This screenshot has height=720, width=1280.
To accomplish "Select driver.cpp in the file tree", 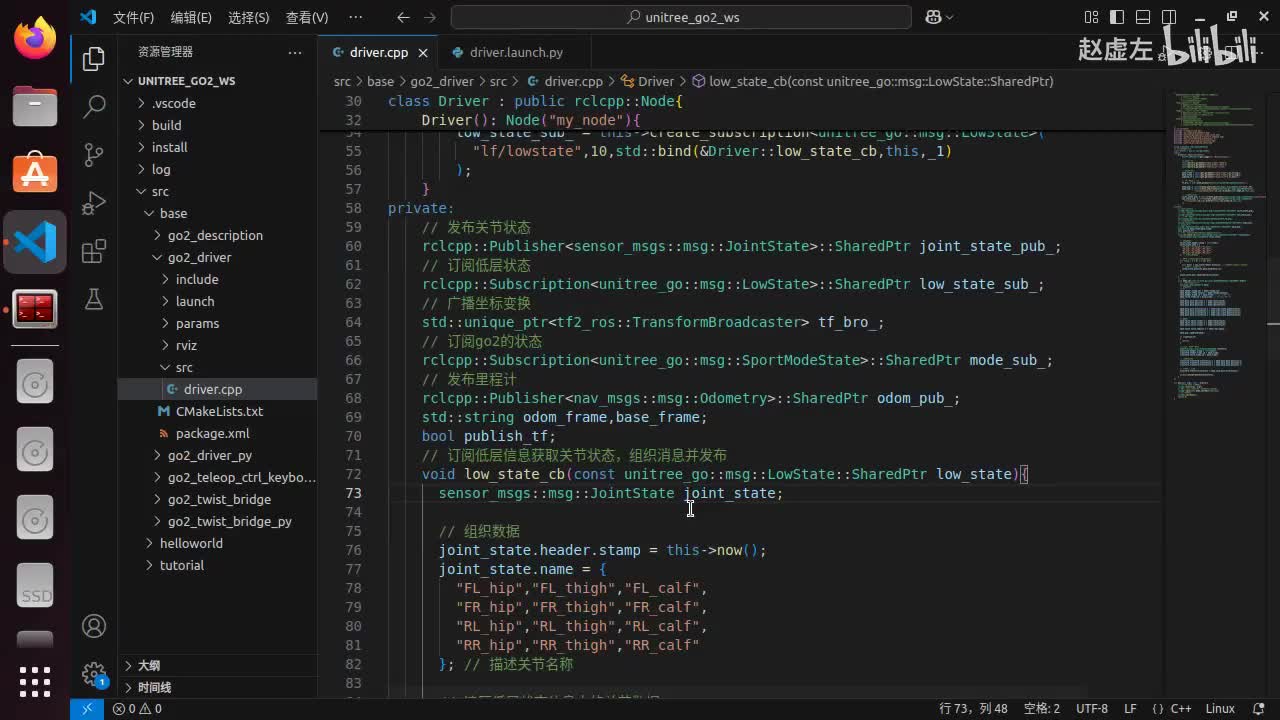I will click(x=218, y=389).
